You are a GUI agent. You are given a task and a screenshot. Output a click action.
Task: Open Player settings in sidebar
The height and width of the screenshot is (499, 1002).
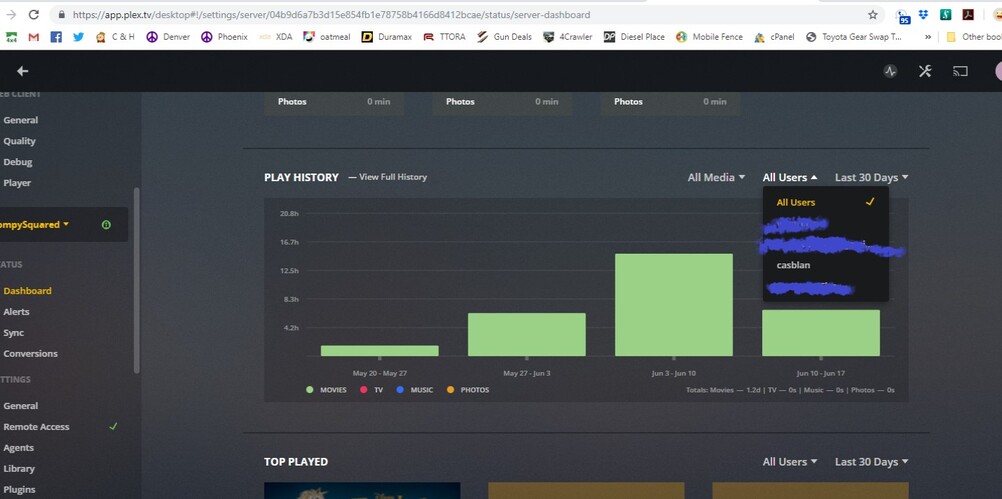(x=17, y=183)
